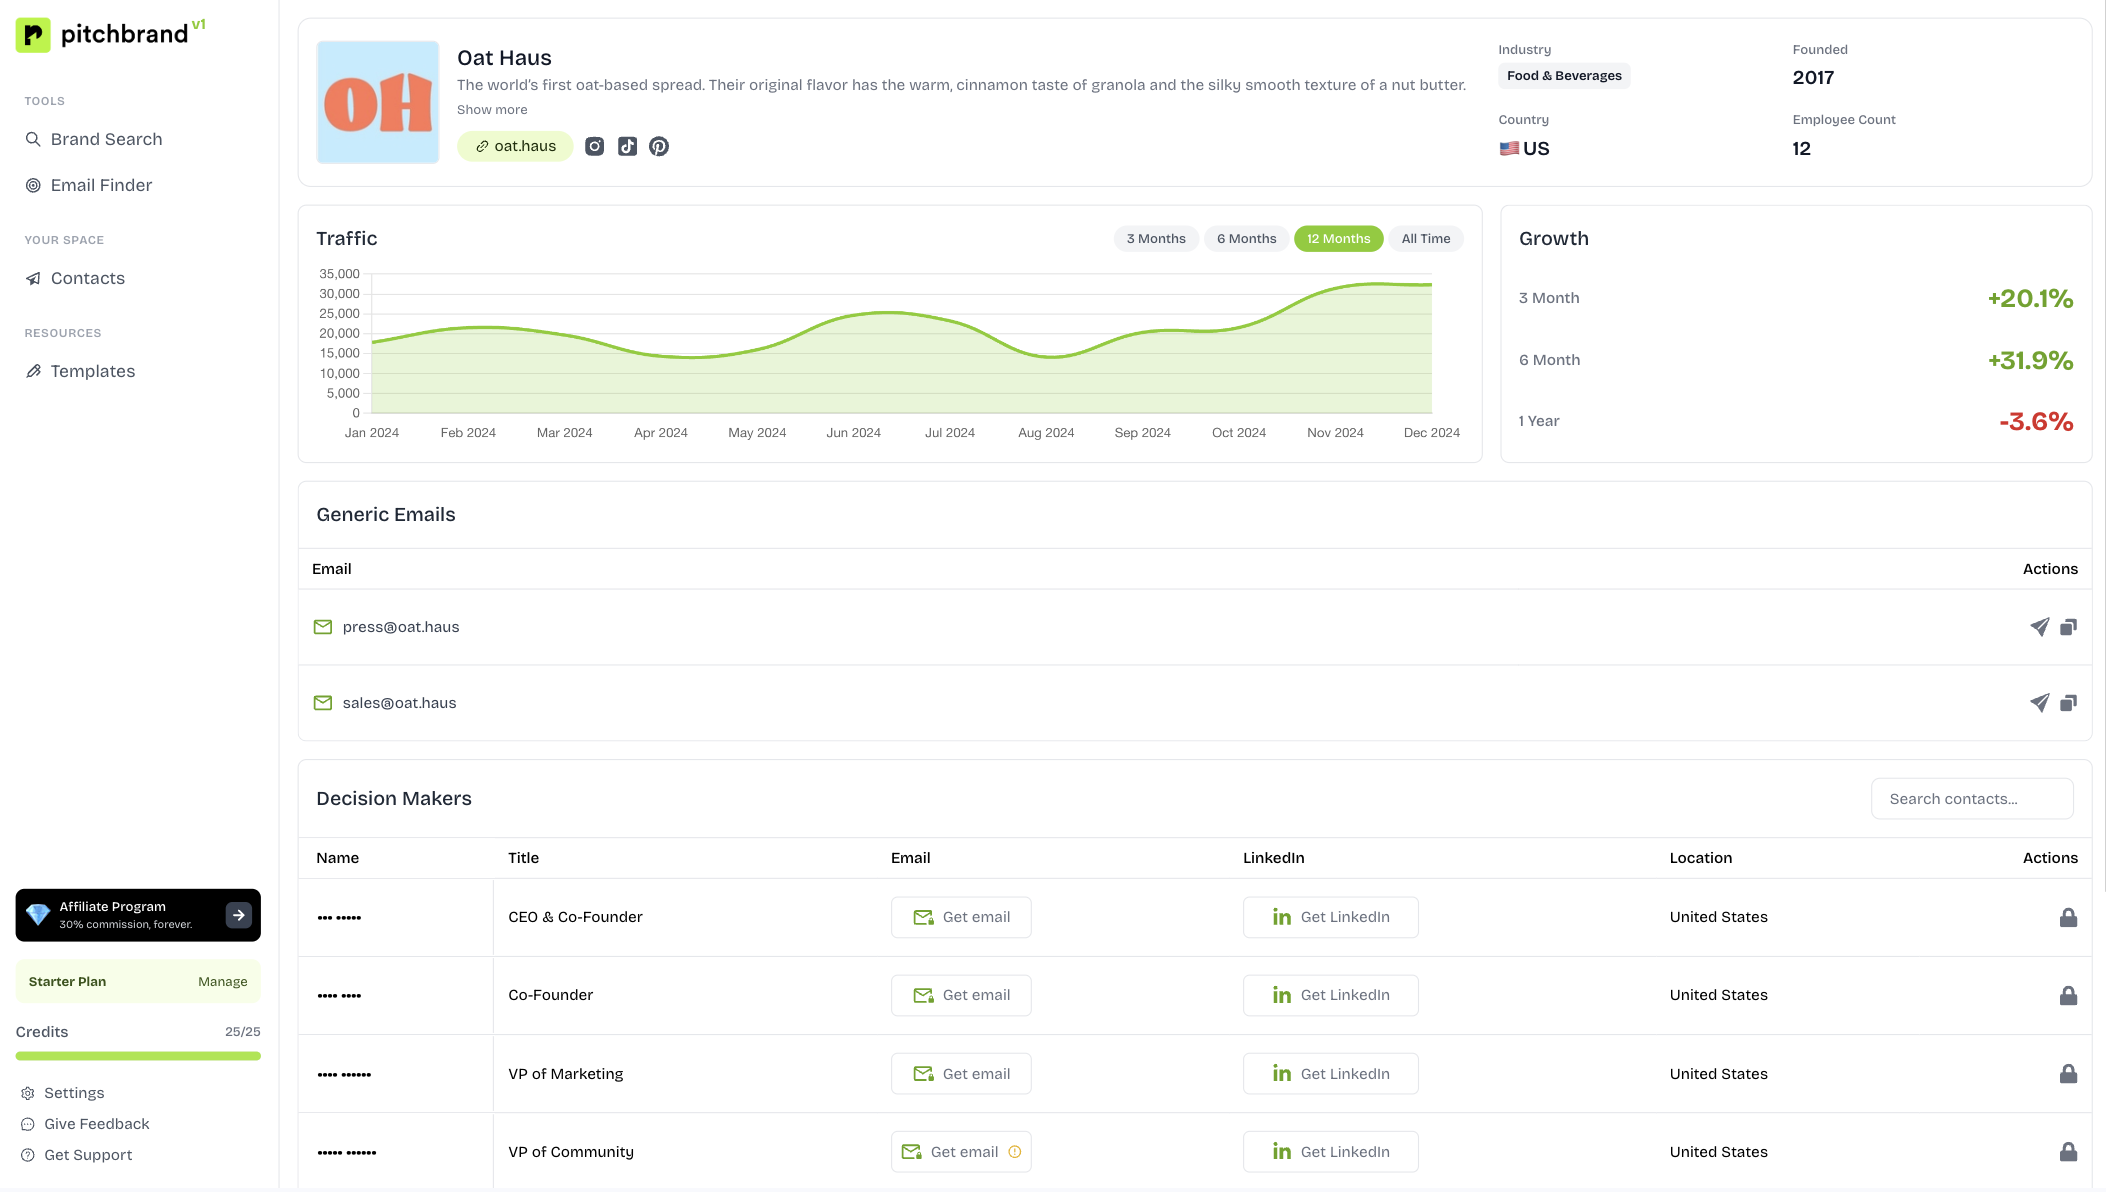The height and width of the screenshot is (1192, 2106).
Task: Click the press@oat.haus email text
Action: (x=401, y=627)
